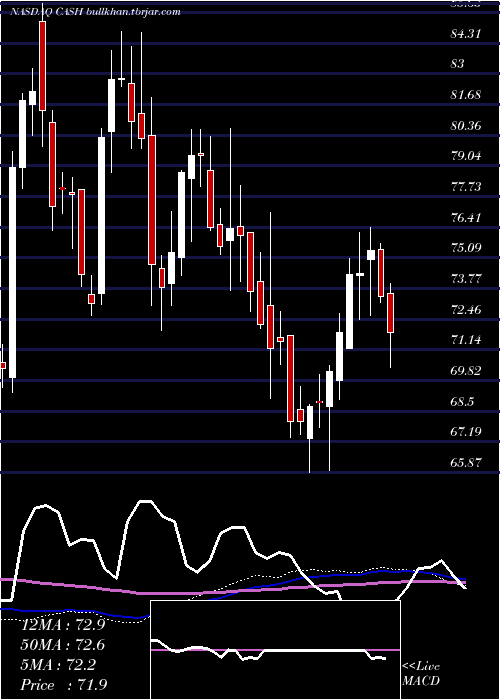Screen dimensions: 500x700
Task: Click the 72.46 price axis label
Action: point(466,310)
